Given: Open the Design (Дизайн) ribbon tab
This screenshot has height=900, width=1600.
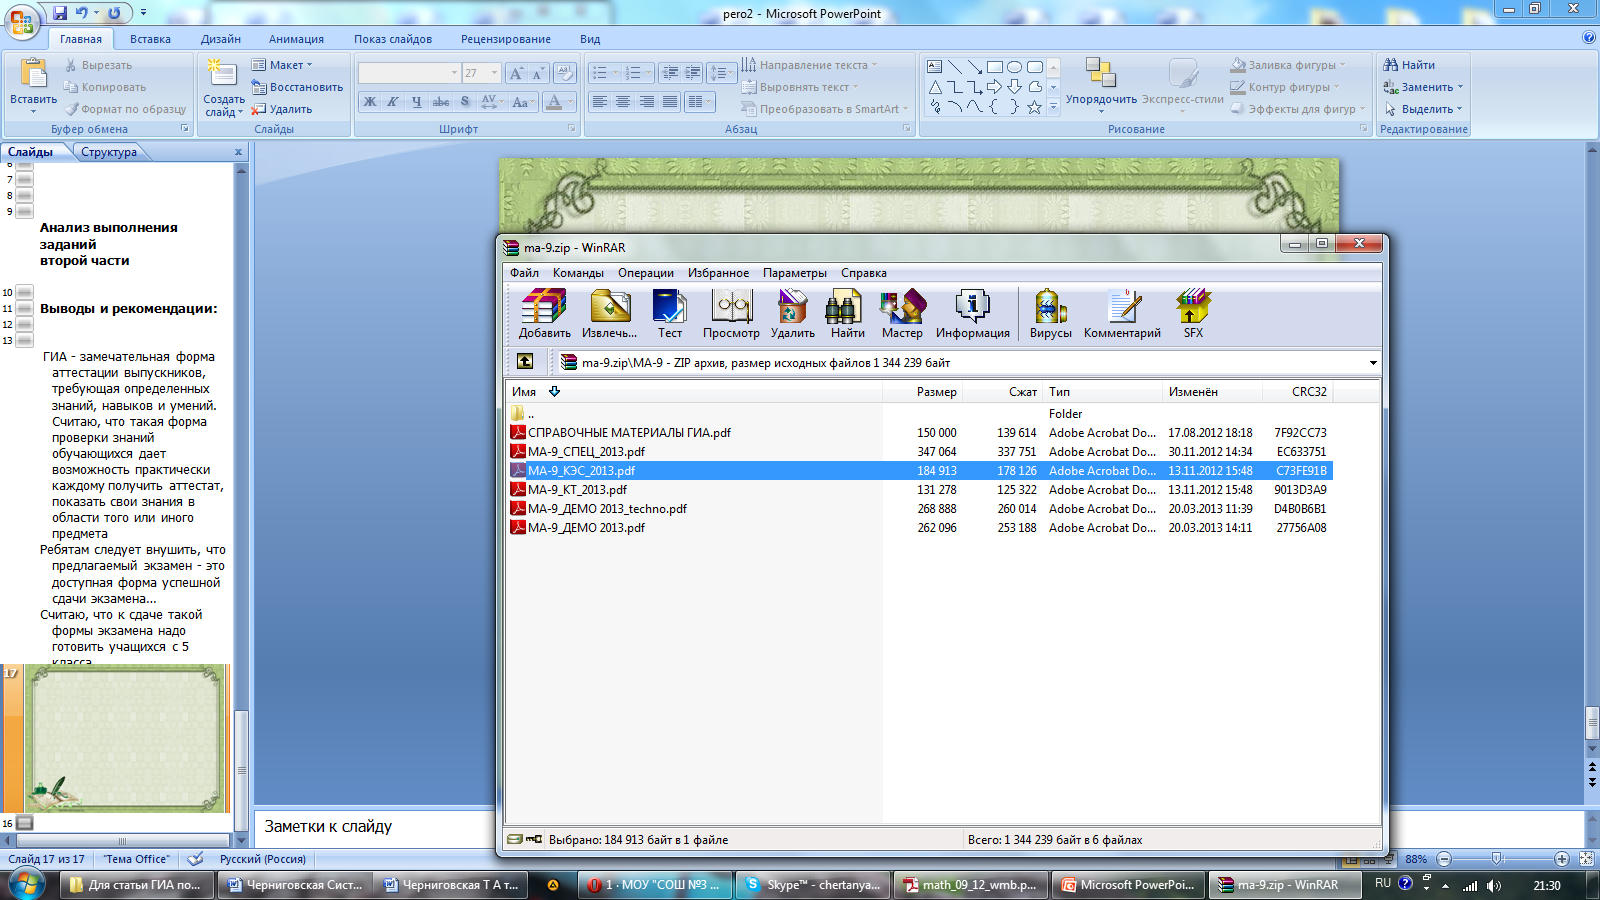Looking at the screenshot, I should pyautogui.click(x=221, y=39).
